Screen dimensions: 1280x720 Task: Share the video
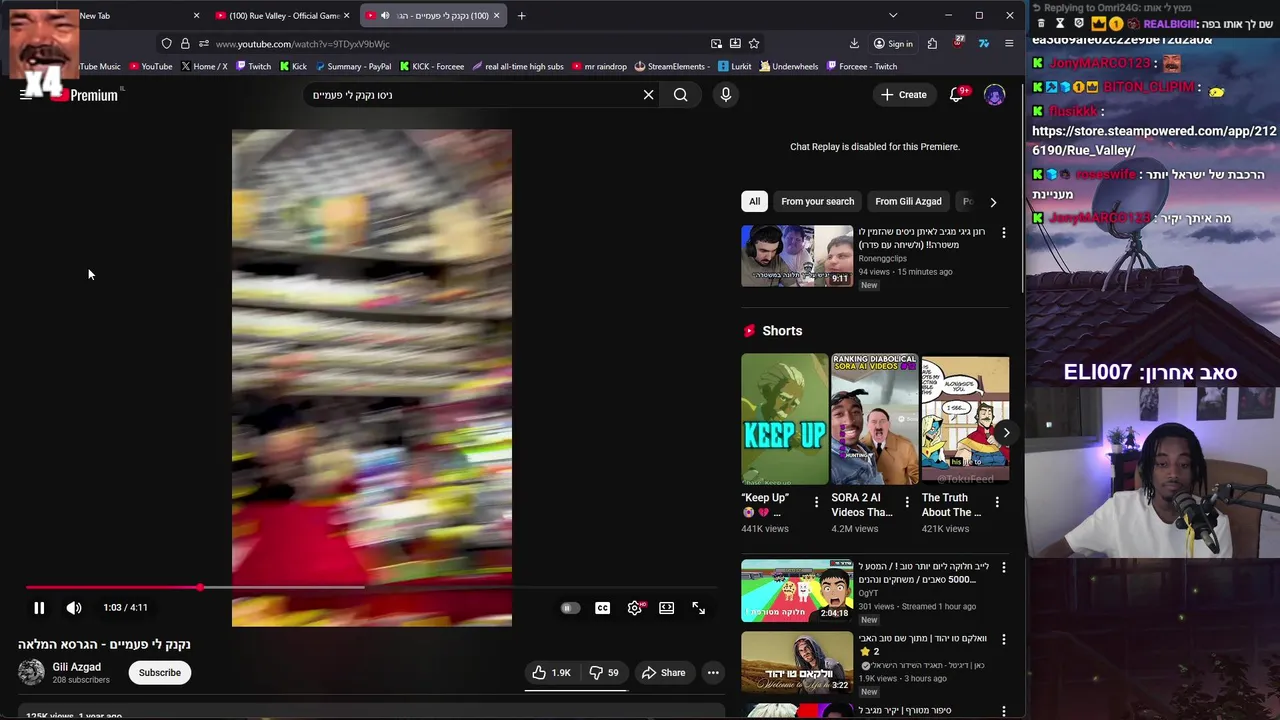[664, 673]
